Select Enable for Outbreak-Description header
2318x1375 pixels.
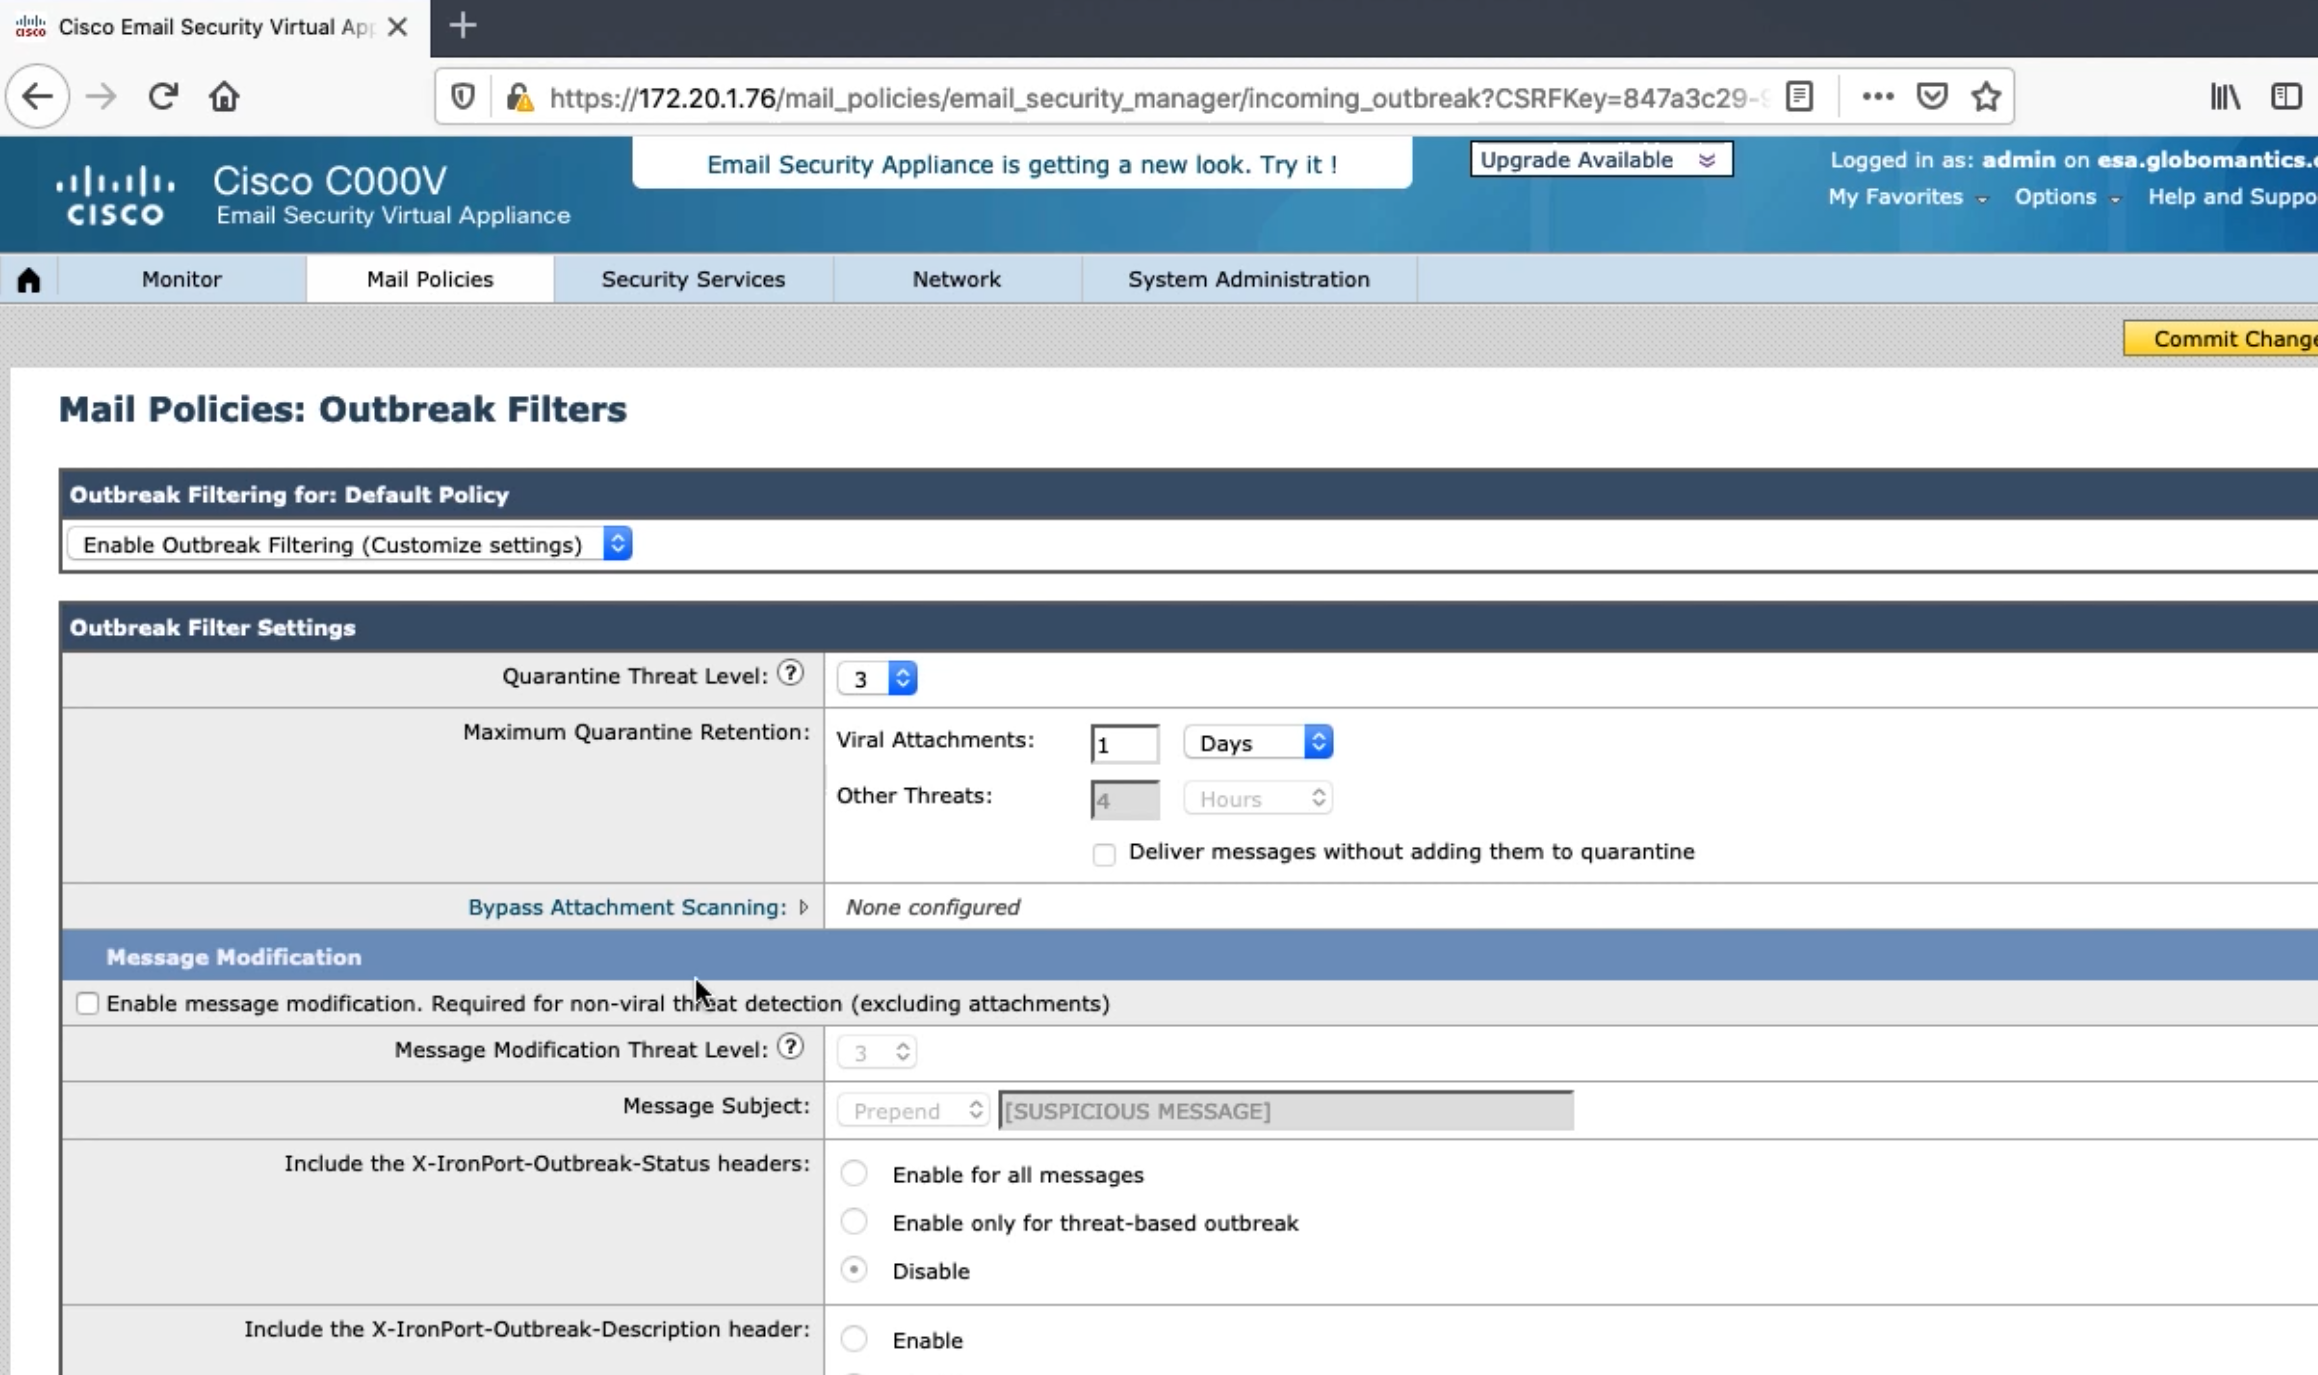point(854,1338)
